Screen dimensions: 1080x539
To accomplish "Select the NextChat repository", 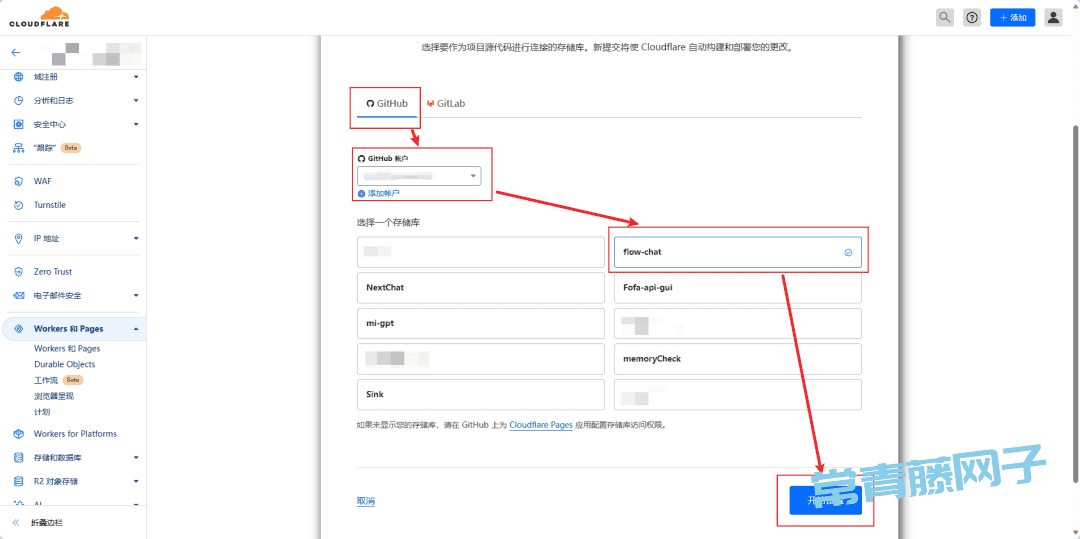I will click(x=481, y=288).
